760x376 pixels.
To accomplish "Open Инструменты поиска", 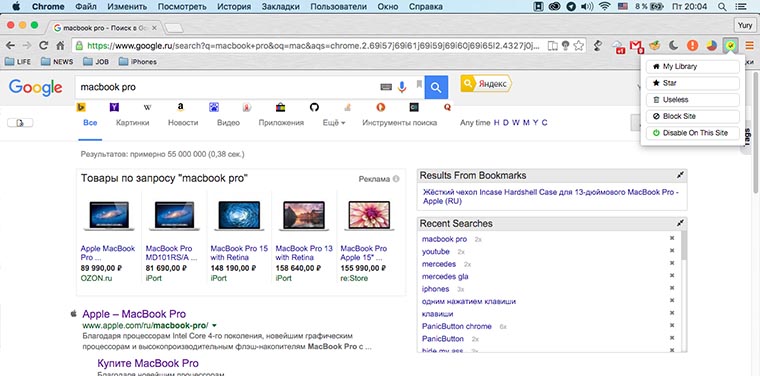I will 399,123.
